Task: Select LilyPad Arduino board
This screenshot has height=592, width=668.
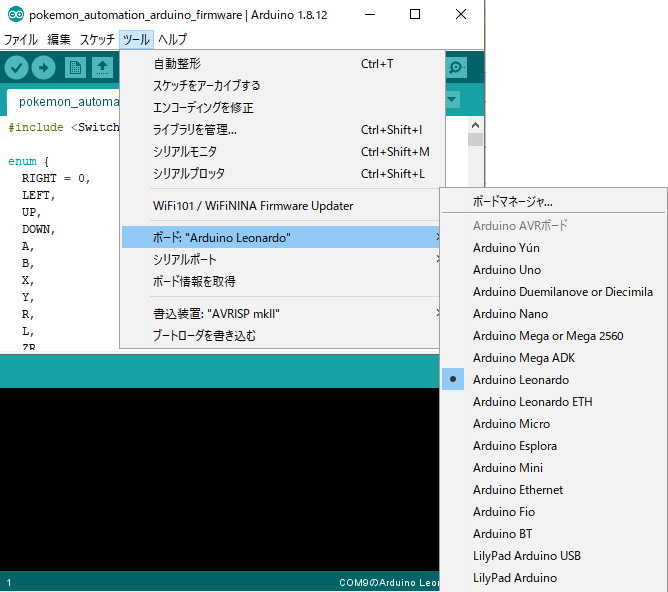Action: point(554,578)
